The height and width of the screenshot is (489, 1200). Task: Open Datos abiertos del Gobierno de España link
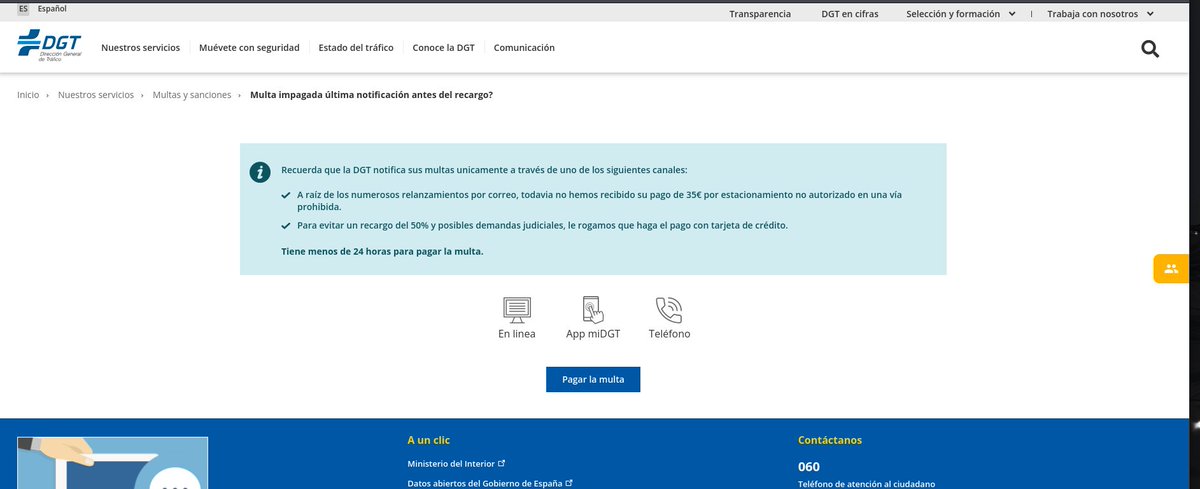tap(485, 483)
